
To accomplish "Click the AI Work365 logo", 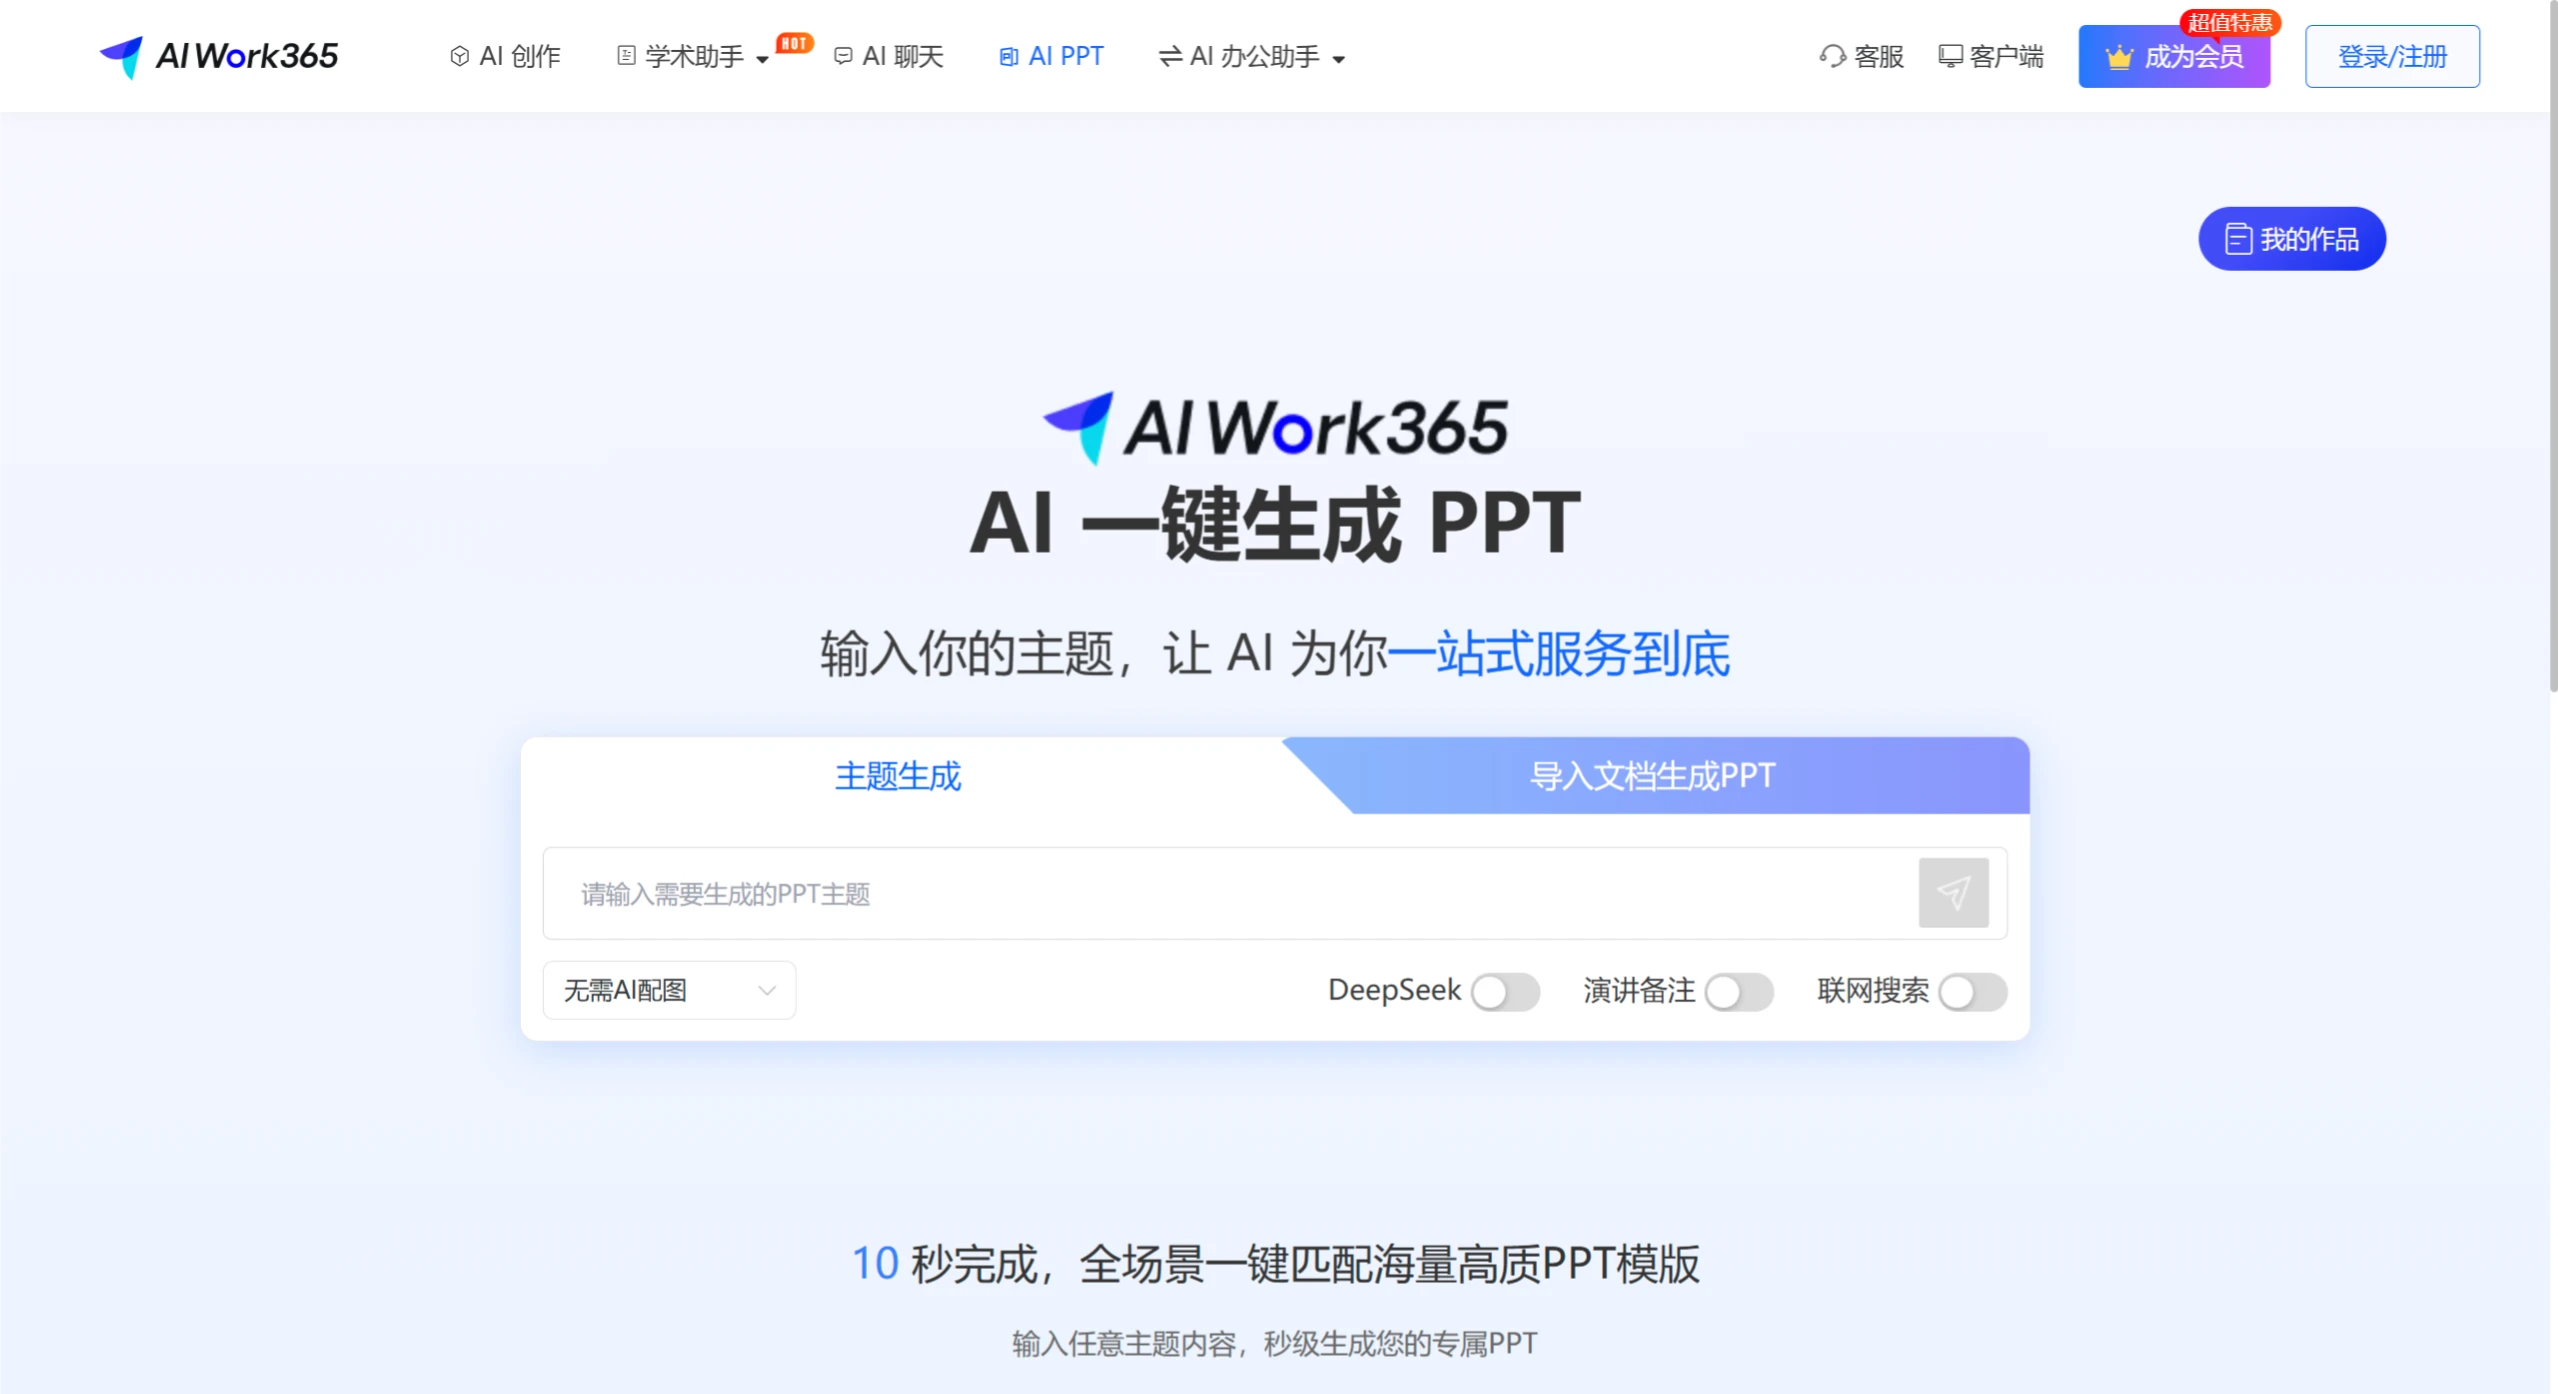I will tap(218, 55).
